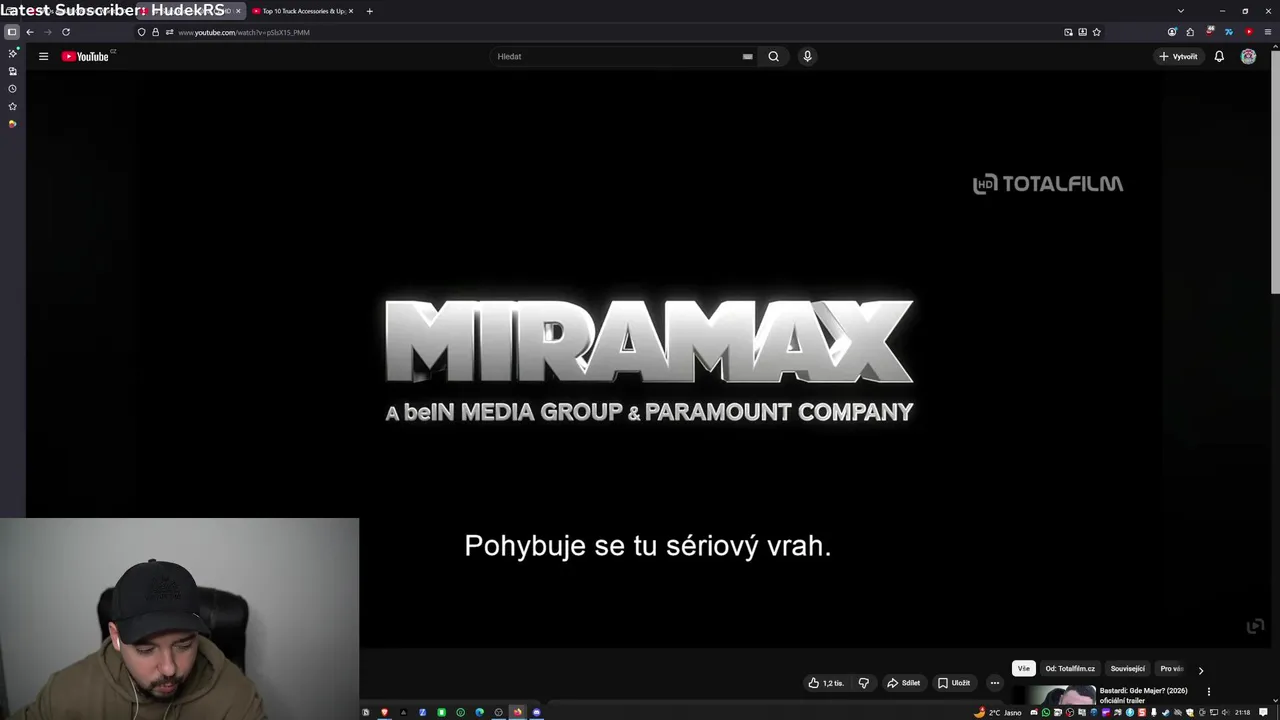Select the Pro vás chip
The width and height of the screenshot is (1280, 720).
(x=1171, y=669)
